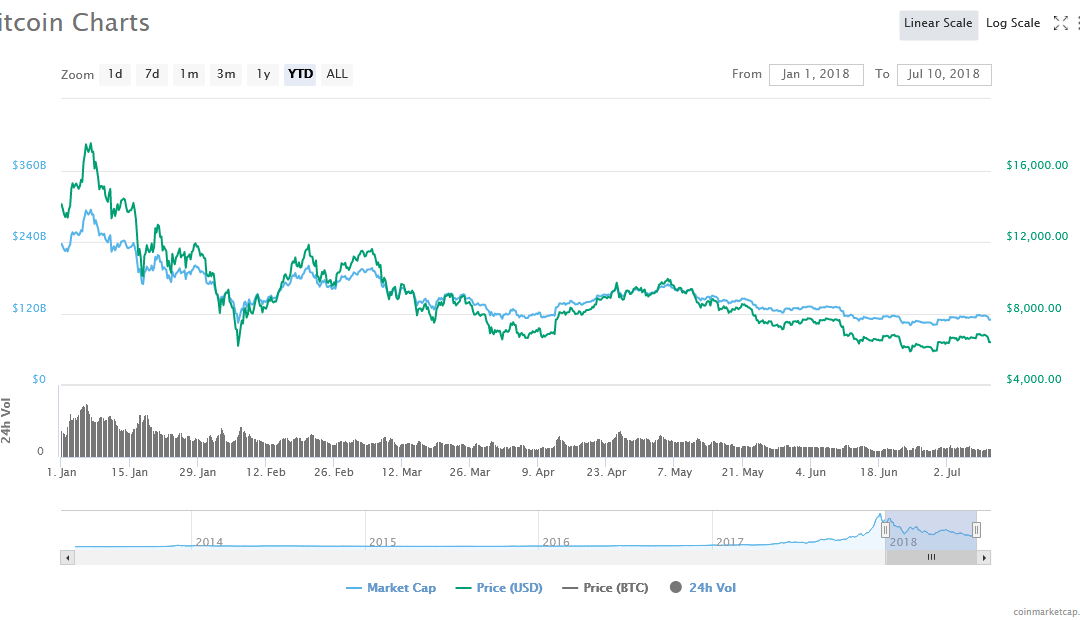This screenshot has width=1080, height=620.
Task: Click the $360B market cap axis label
Action: pos(30,165)
